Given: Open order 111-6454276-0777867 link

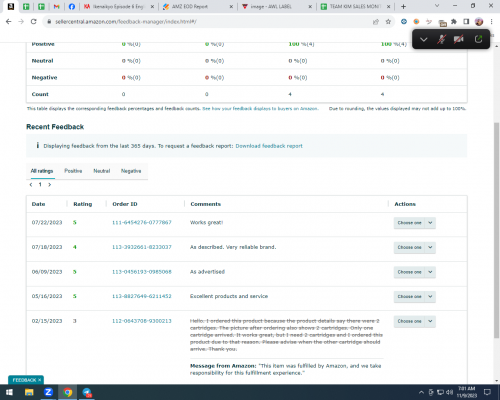Looking at the screenshot, I should (142, 222).
